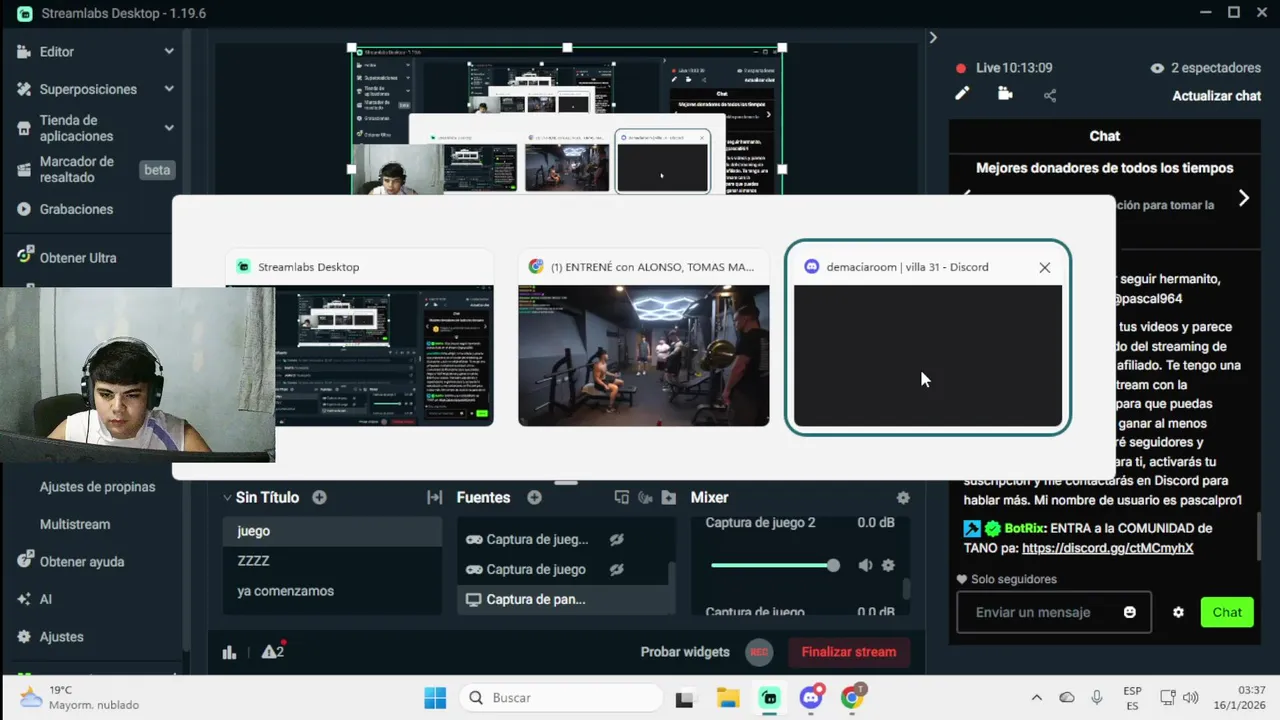The height and width of the screenshot is (720, 1280).
Task: Close the Discord window in task switcher
Action: [1045, 267]
